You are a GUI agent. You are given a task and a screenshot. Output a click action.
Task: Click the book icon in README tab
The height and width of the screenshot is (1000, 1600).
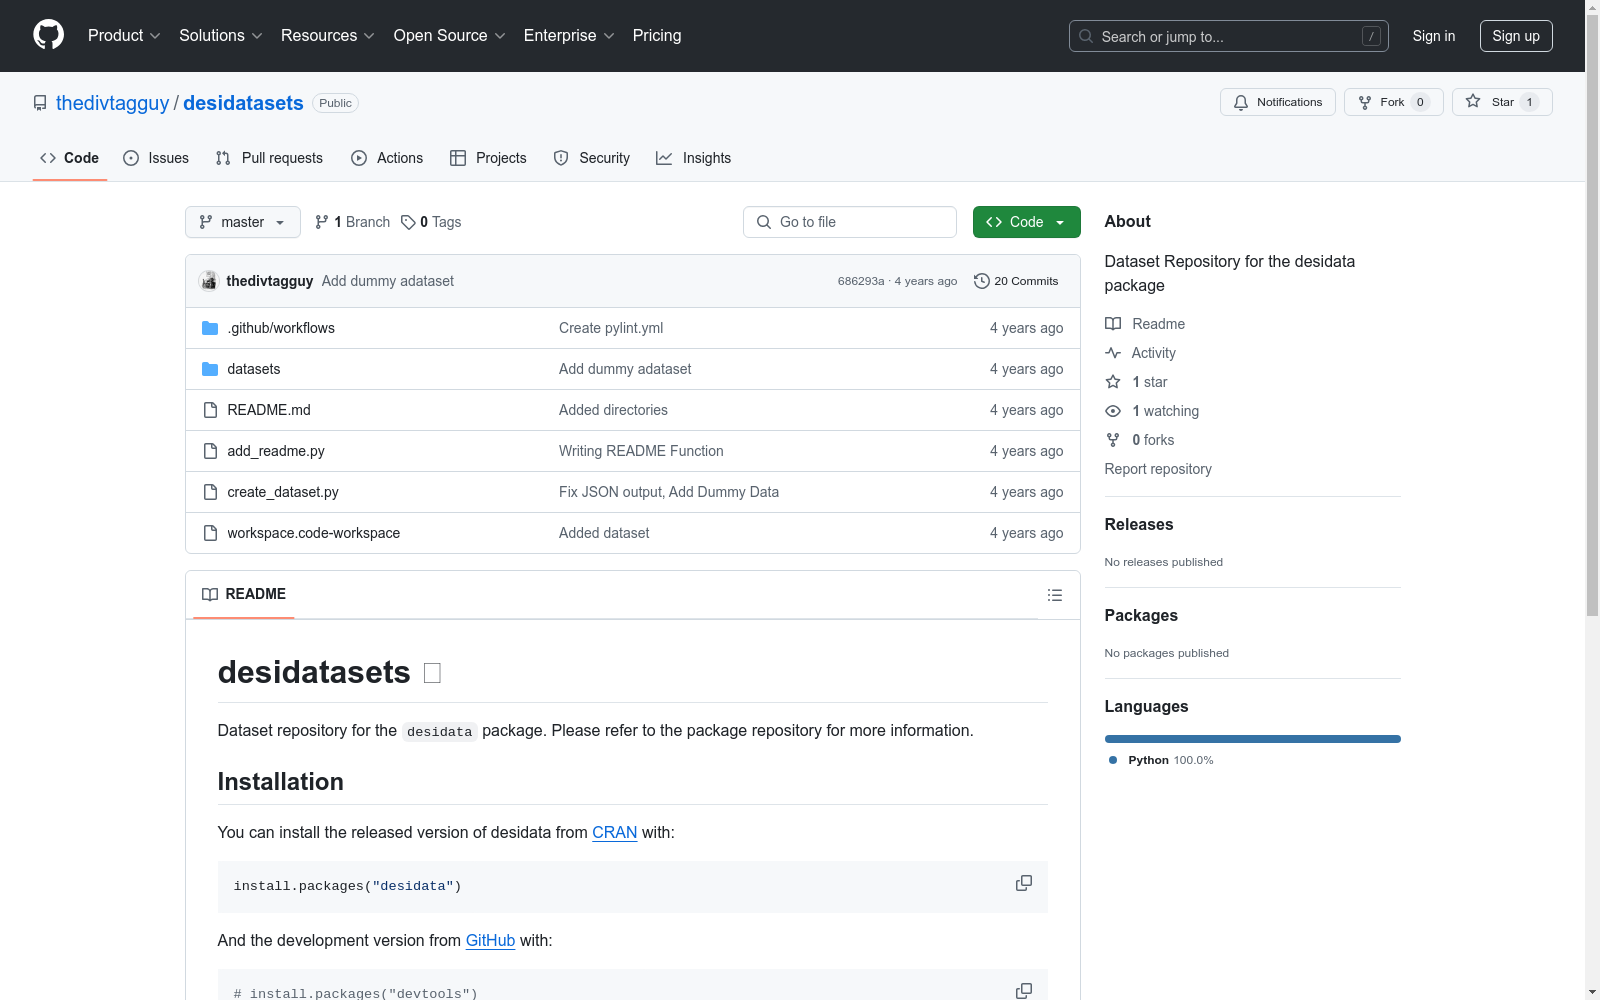[210, 594]
